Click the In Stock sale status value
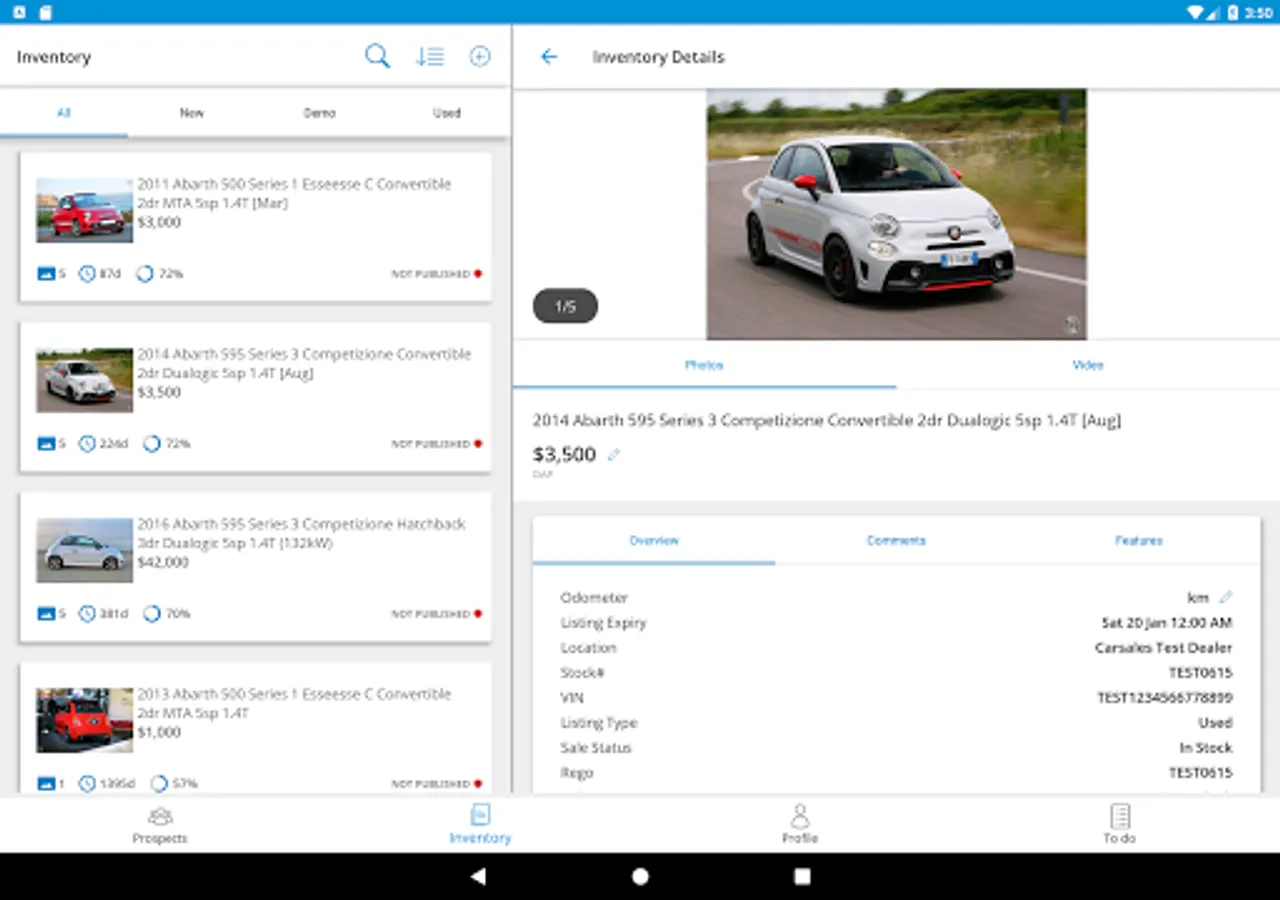 (x=1206, y=748)
